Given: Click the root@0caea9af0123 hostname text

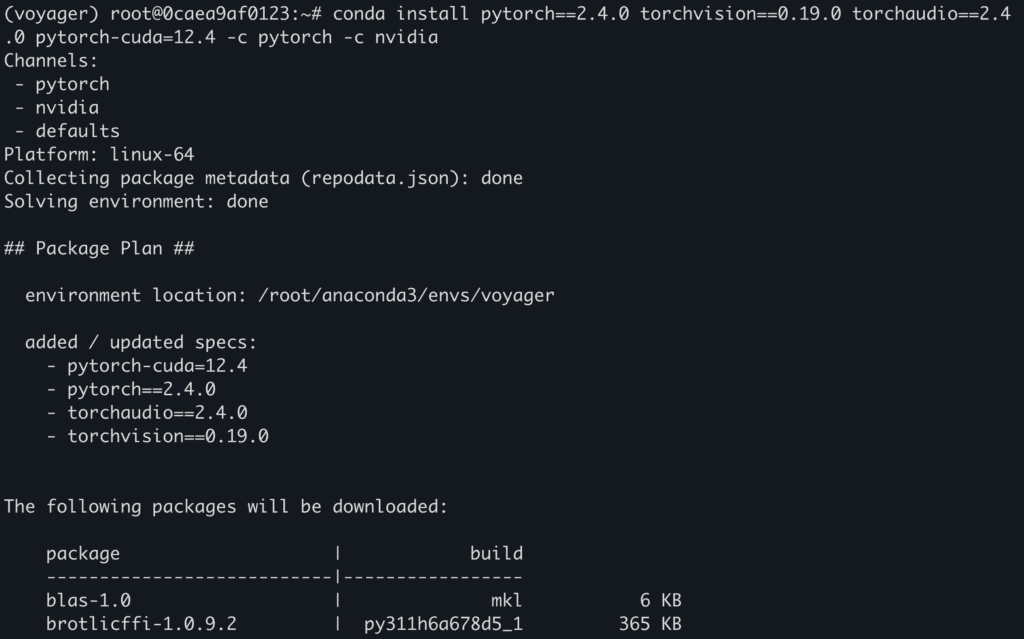Looking at the screenshot, I should pyautogui.click(x=199, y=14).
